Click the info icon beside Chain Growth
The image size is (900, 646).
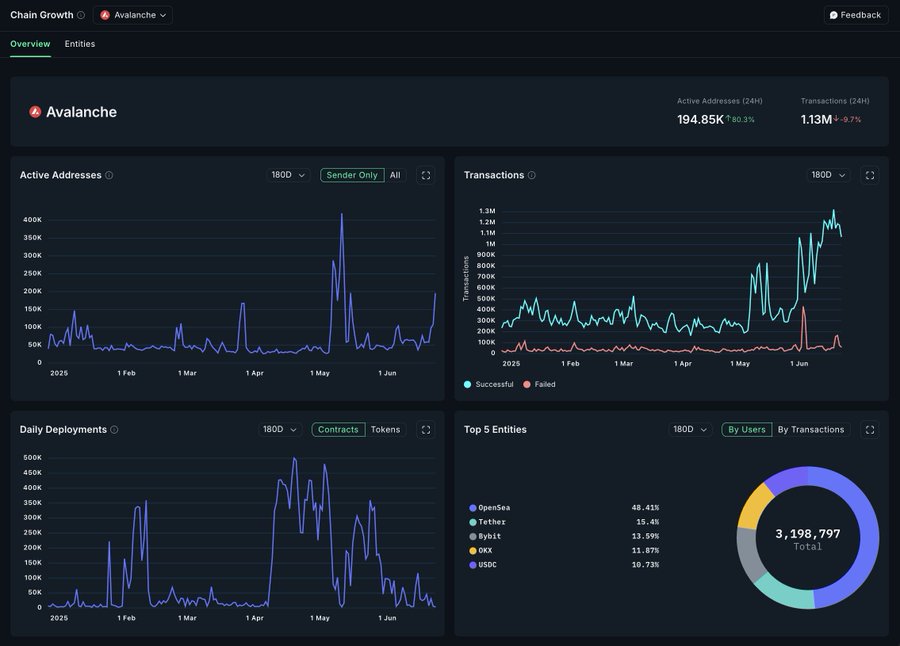tap(81, 15)
